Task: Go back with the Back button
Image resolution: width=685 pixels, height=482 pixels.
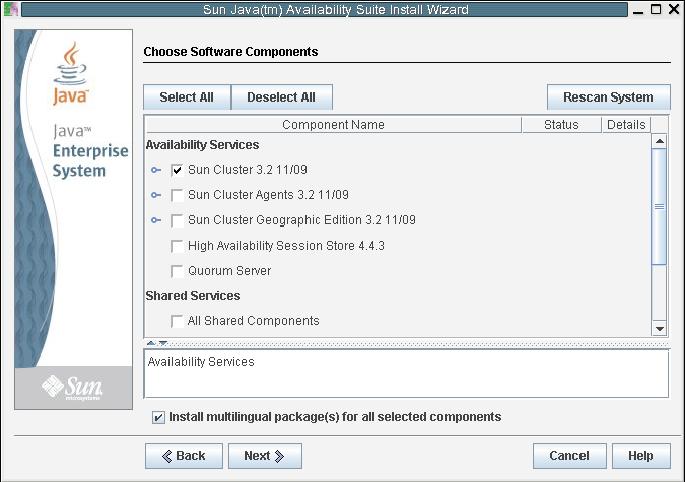Action: 183,456
